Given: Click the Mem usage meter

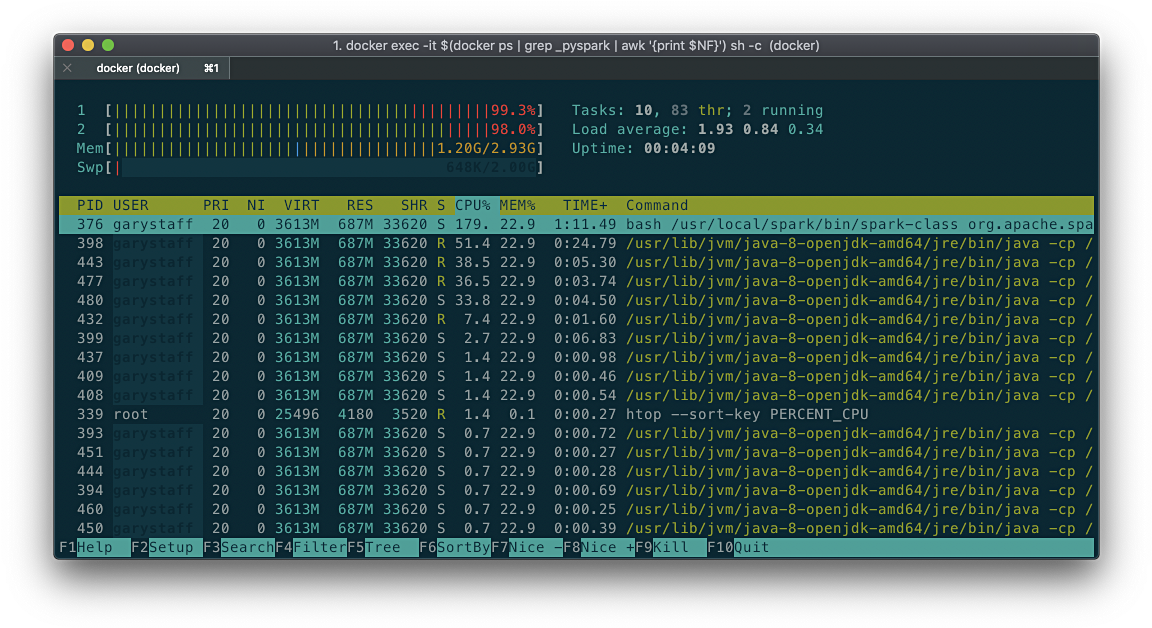Looking at the screenshot, I should click(300, 148).
